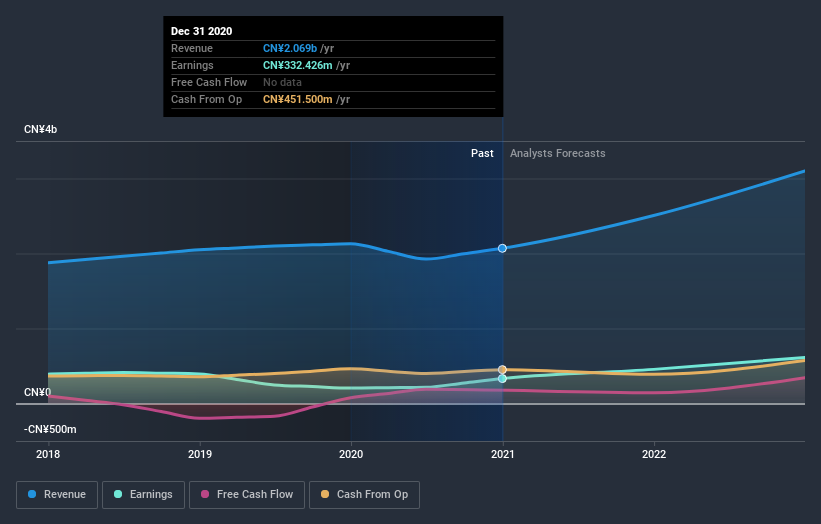Click the Analysts Forecasts label
This screenshot has height=524, width=821.
point(558,153)
